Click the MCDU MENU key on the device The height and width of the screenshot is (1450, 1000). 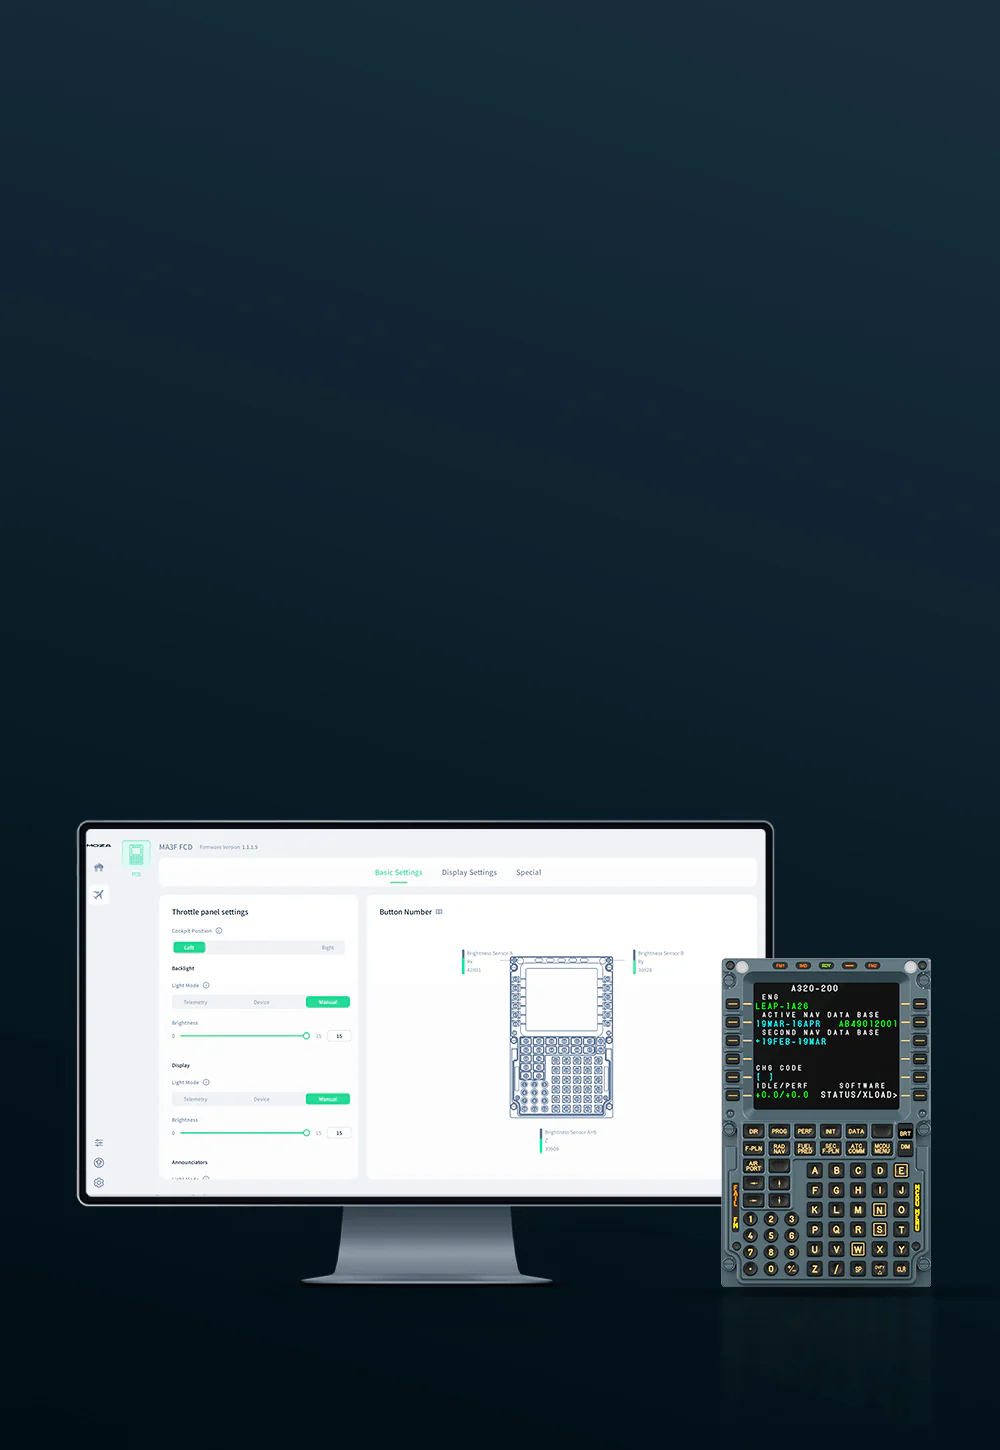882,1149
